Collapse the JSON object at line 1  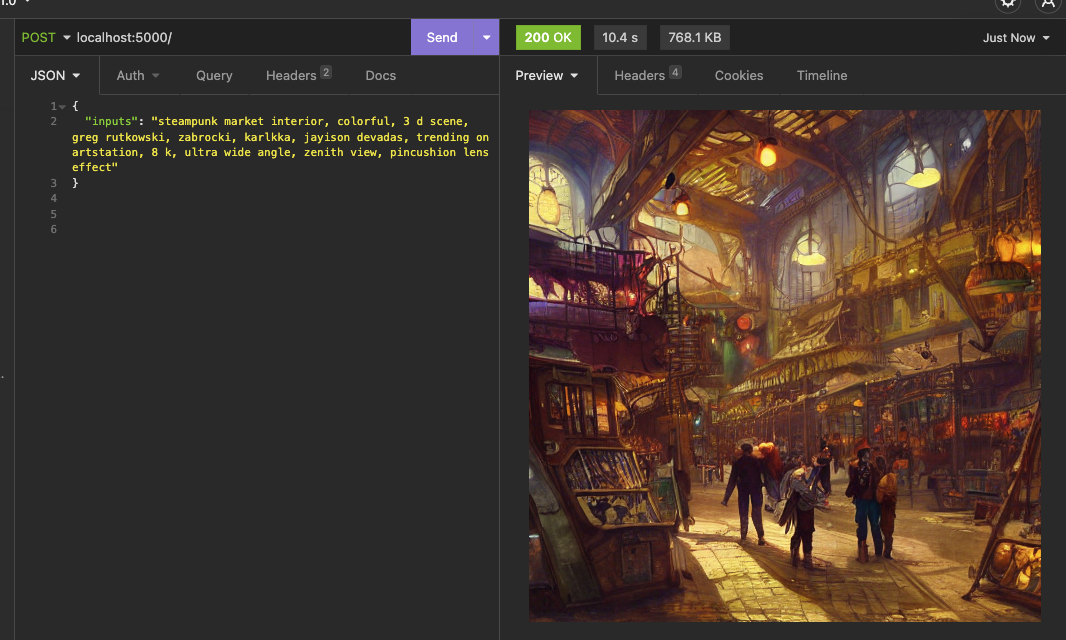(63, 107)
